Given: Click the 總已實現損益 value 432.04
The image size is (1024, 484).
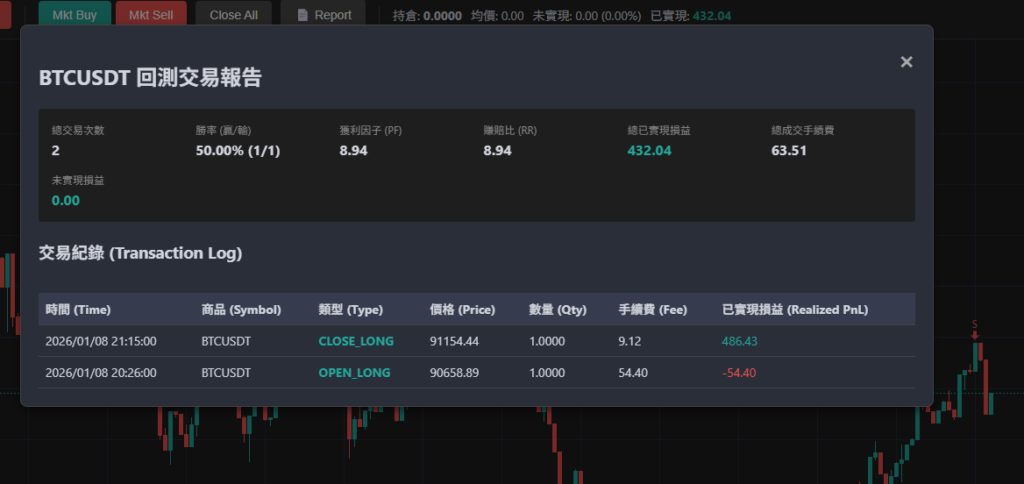Looking at the screenshot, I should tap(649, 151).
